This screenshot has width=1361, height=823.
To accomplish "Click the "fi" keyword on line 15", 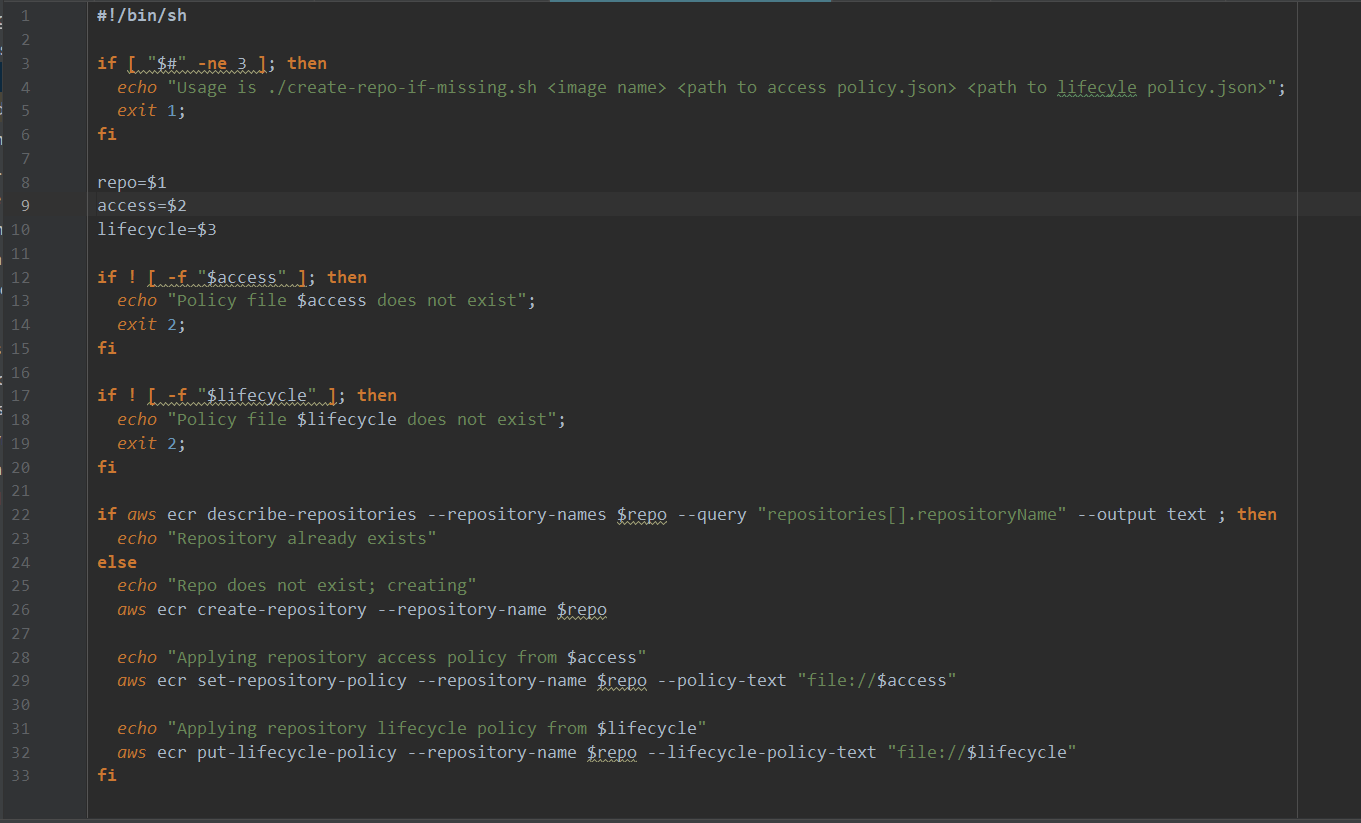I will 107,349.
